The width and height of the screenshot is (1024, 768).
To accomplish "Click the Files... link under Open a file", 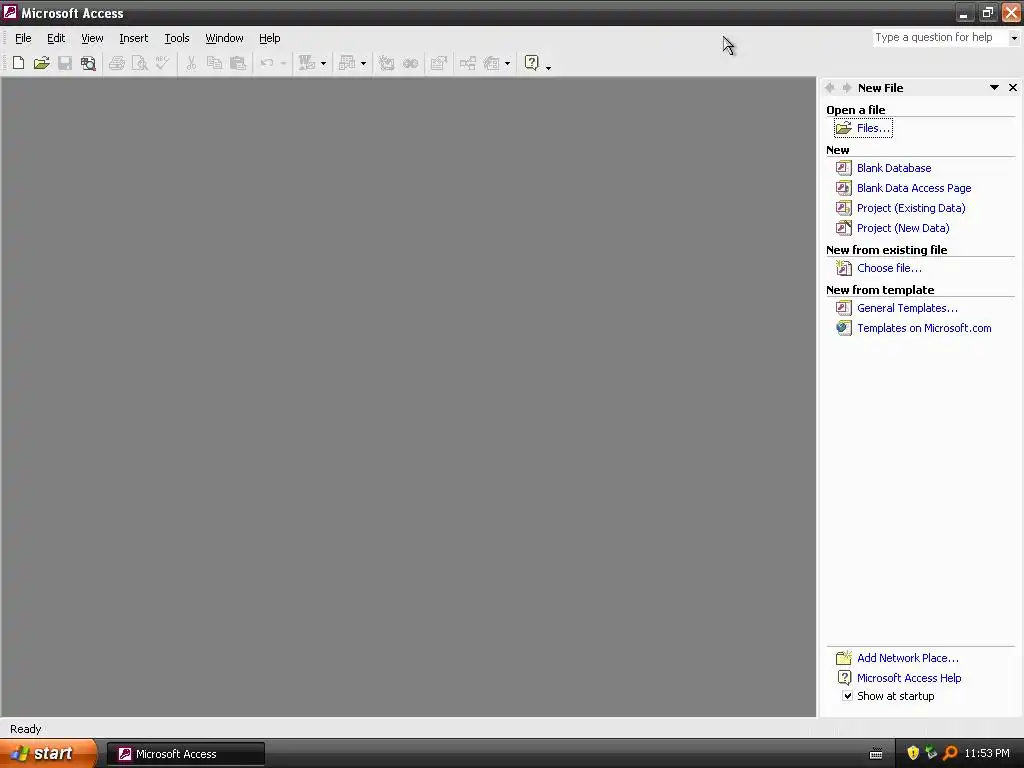I will (x=873, y=128).
